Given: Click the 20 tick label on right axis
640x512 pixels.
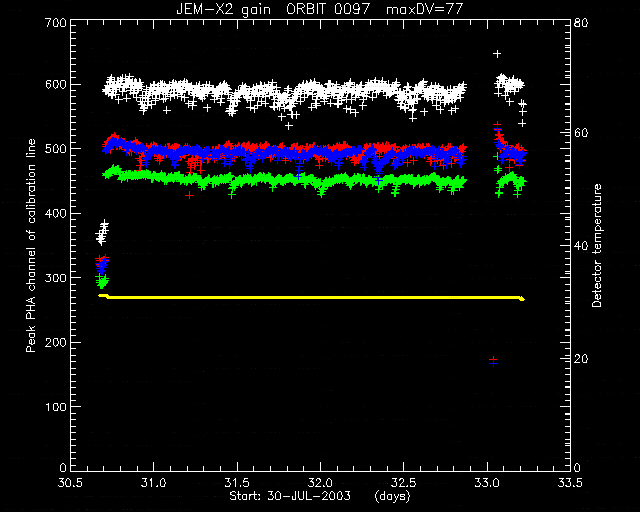Looking at the screenshot, I should tap(581, 359).
